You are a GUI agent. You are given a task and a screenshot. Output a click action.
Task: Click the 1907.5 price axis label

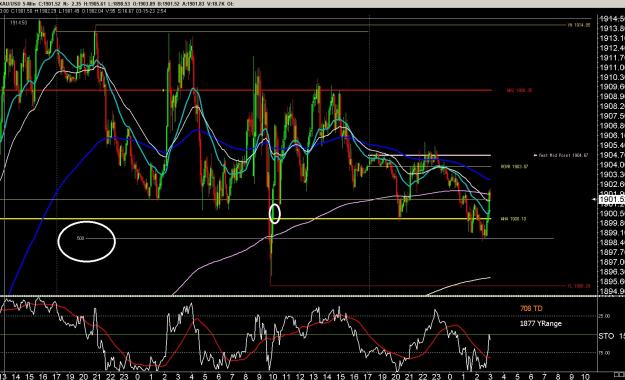(x=612, y=116)
